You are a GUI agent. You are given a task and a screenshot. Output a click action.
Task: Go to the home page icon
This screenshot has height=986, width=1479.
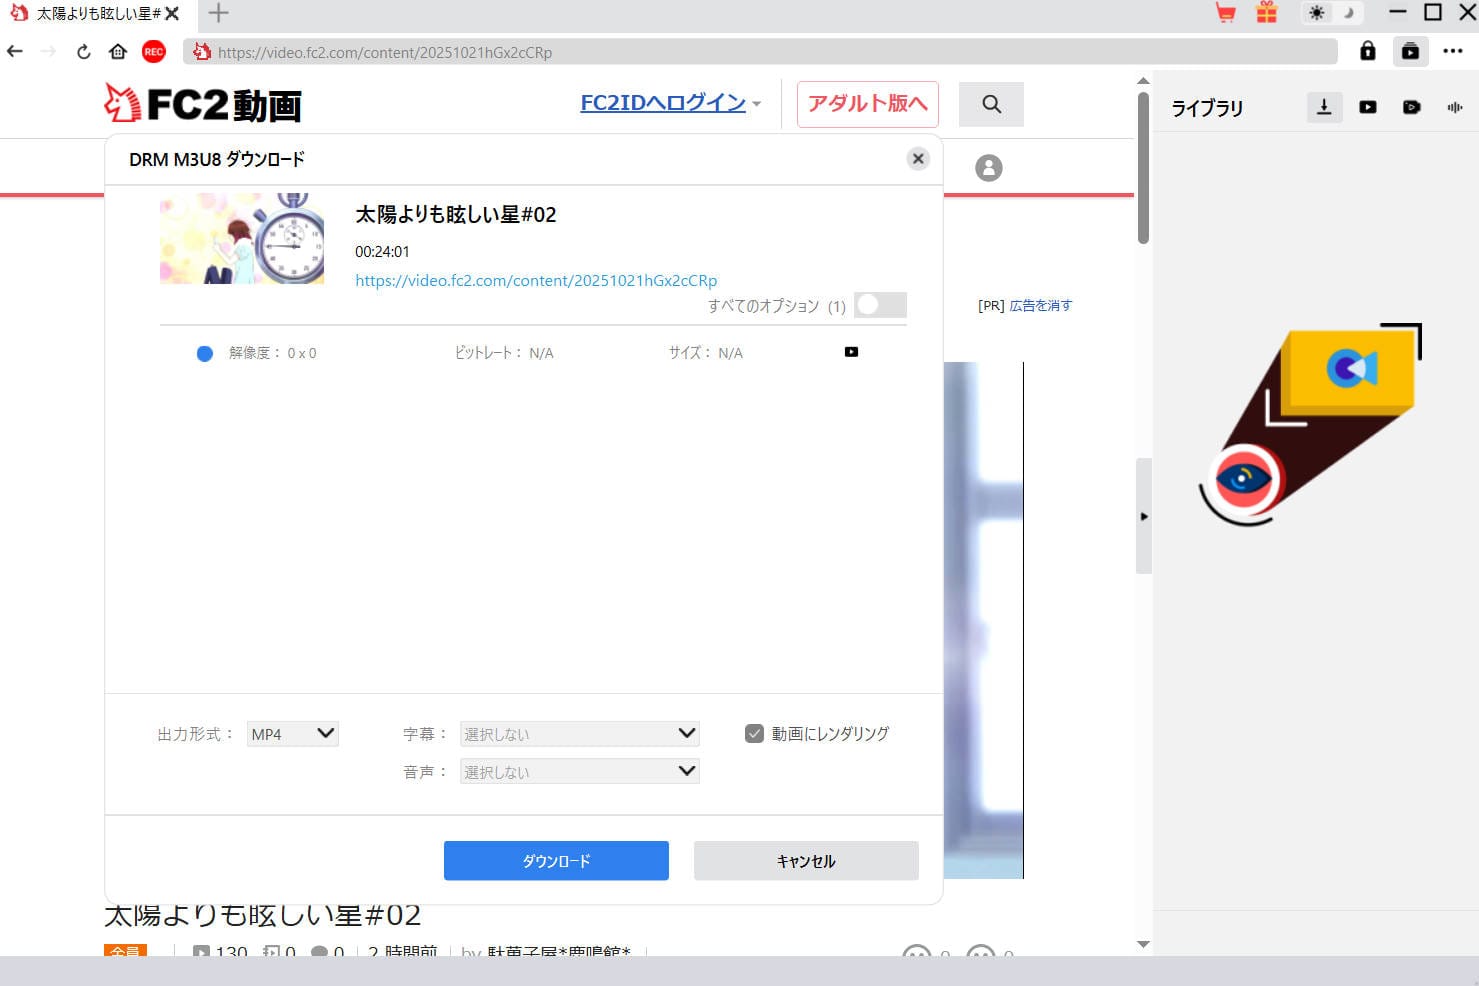tap(118, 52)
